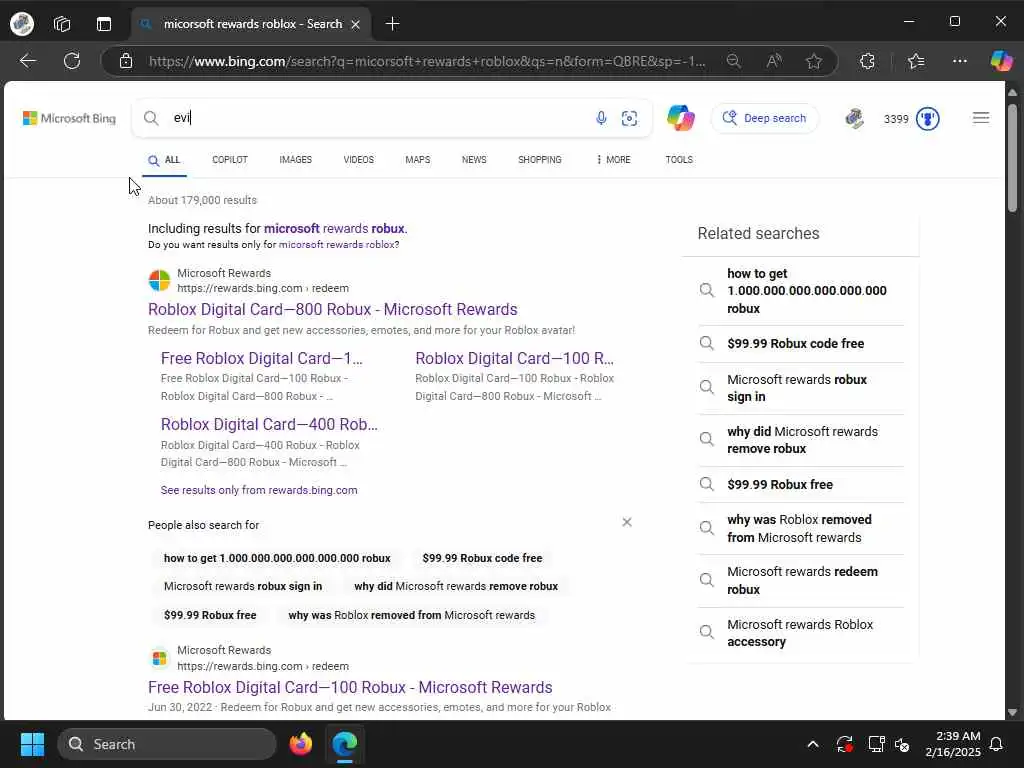
Task: Open the colorful Copilot icon beside search box
Action: (x=680, y=118)
